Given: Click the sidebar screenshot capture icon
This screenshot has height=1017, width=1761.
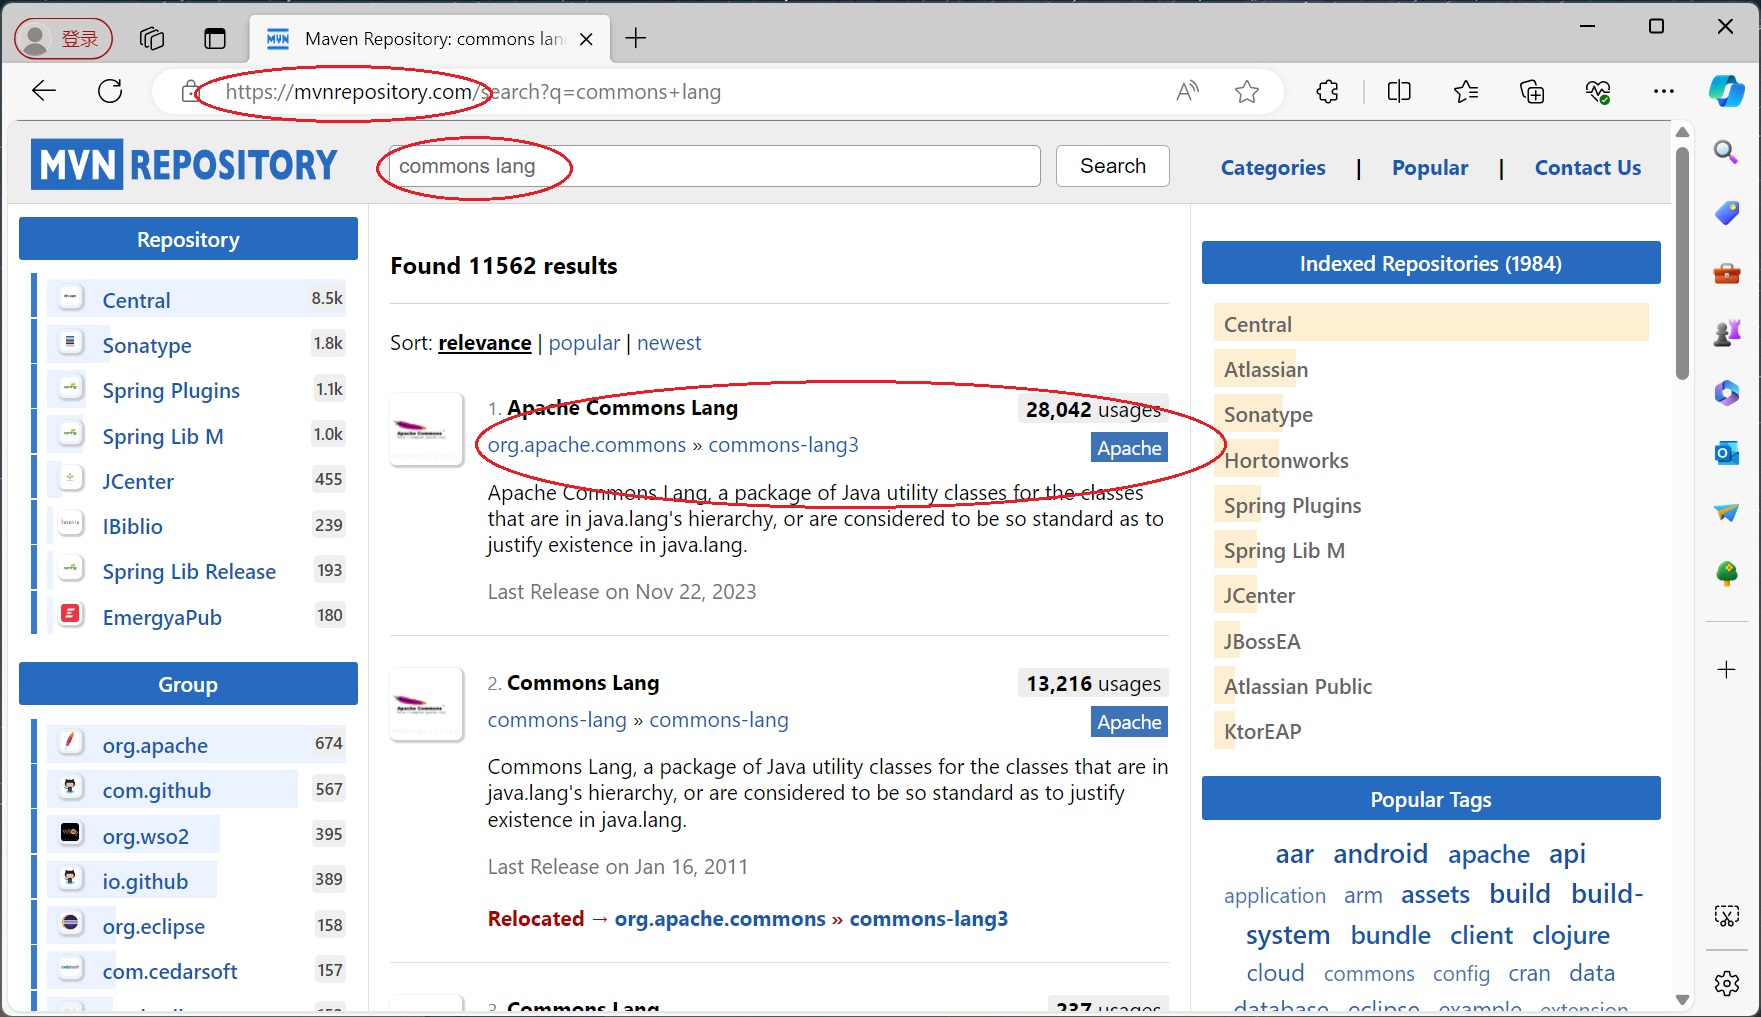Looking at the screenshot, I should point(1726,915).
